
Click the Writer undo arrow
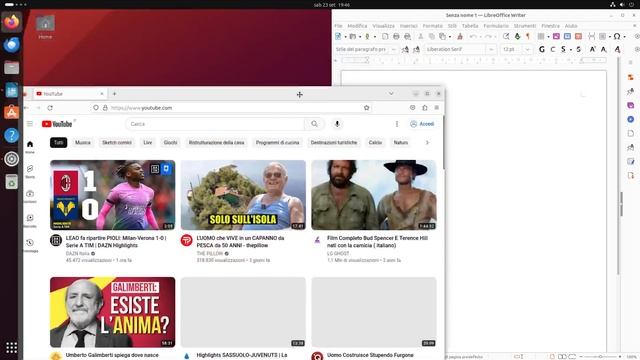click(x=473, y=36)
